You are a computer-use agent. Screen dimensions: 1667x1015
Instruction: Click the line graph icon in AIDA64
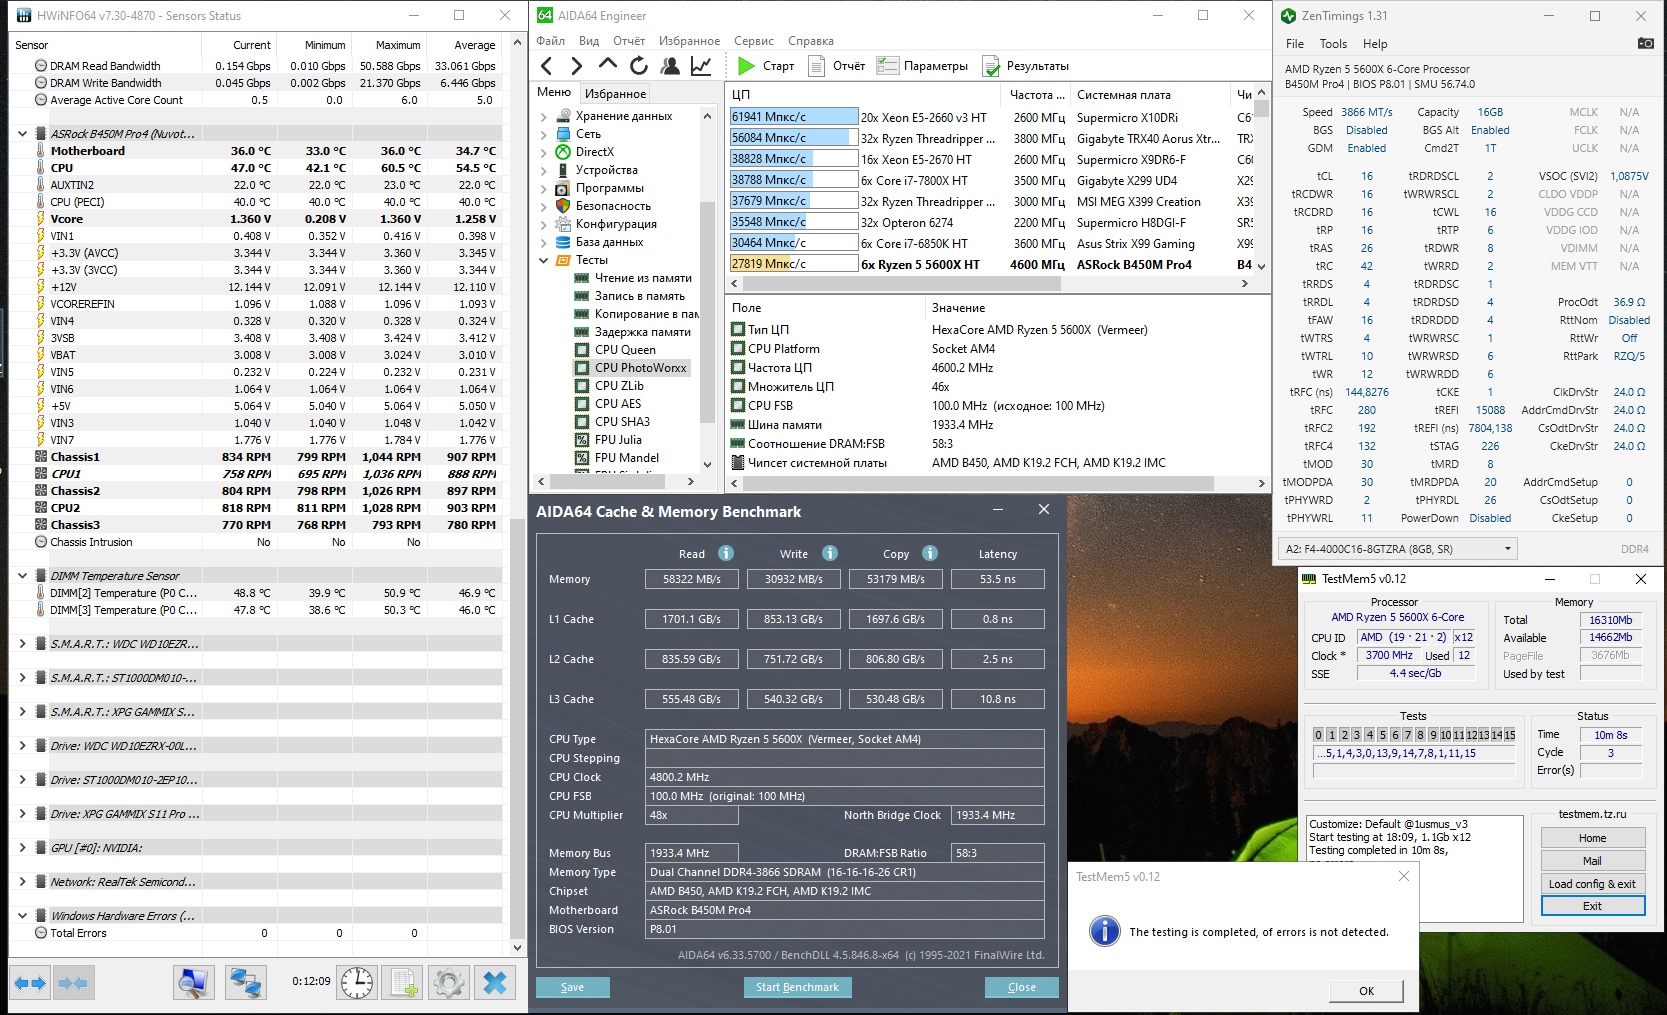point(701,66)
